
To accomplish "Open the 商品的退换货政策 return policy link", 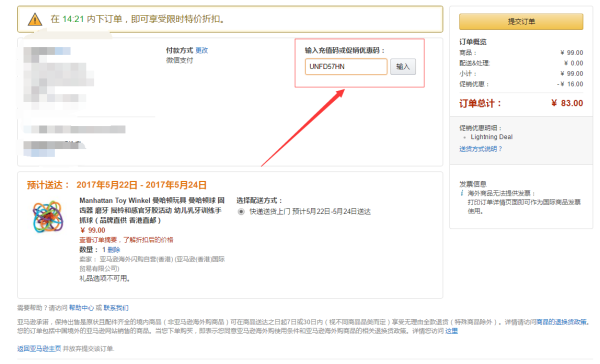I will 561,322.
